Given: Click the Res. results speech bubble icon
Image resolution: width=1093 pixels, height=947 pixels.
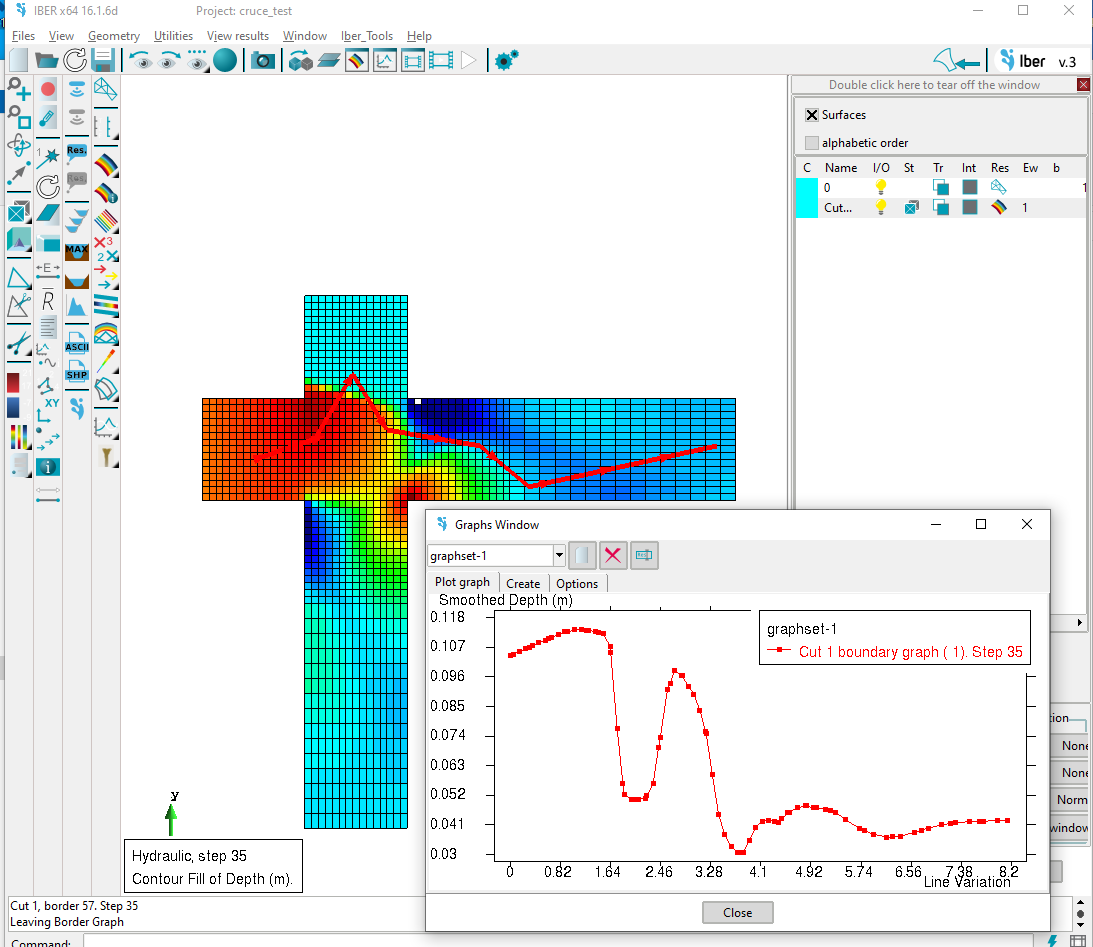Looking at the screenshot, I should (77, 153).
